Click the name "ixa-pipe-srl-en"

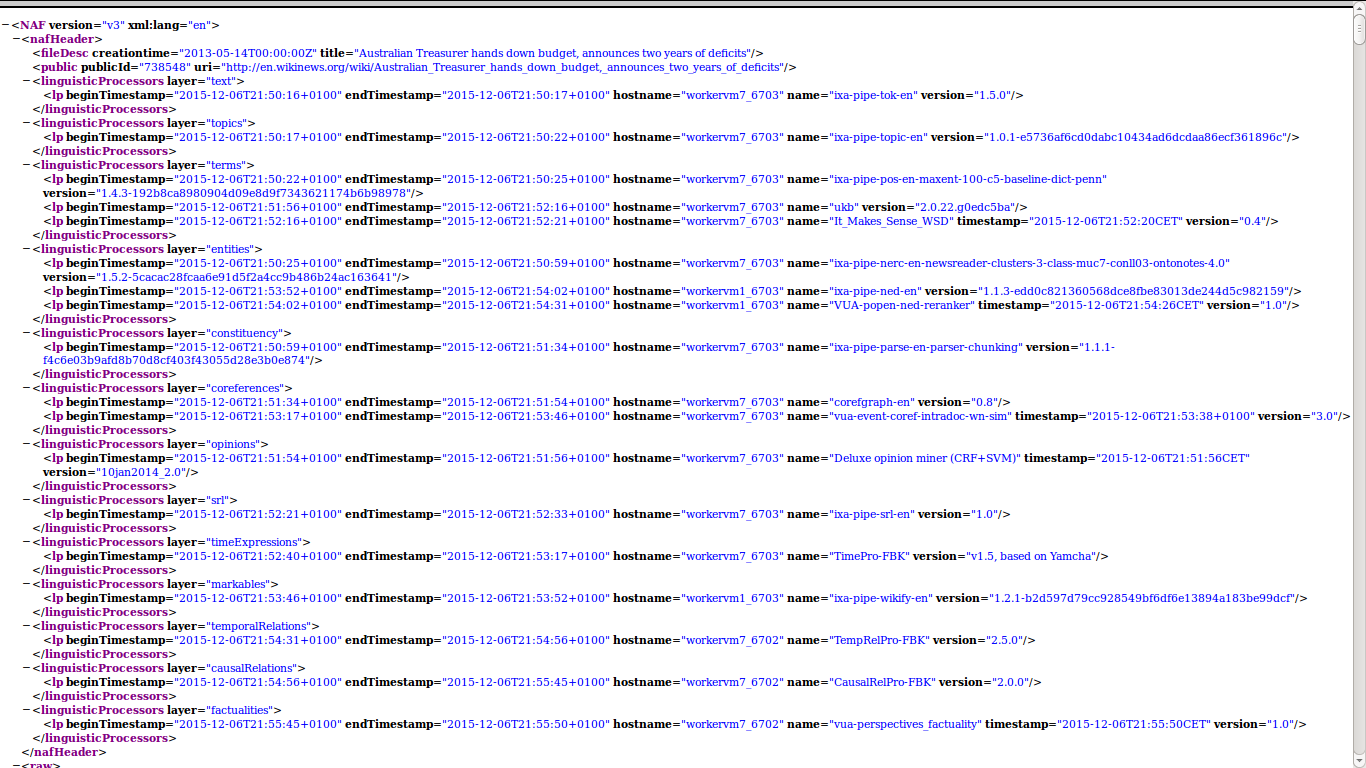coord(871,514)
